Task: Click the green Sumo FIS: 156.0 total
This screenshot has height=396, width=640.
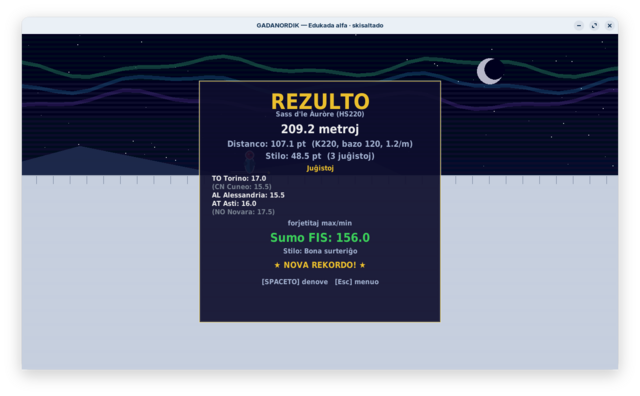Action: (x=320, y=238)
